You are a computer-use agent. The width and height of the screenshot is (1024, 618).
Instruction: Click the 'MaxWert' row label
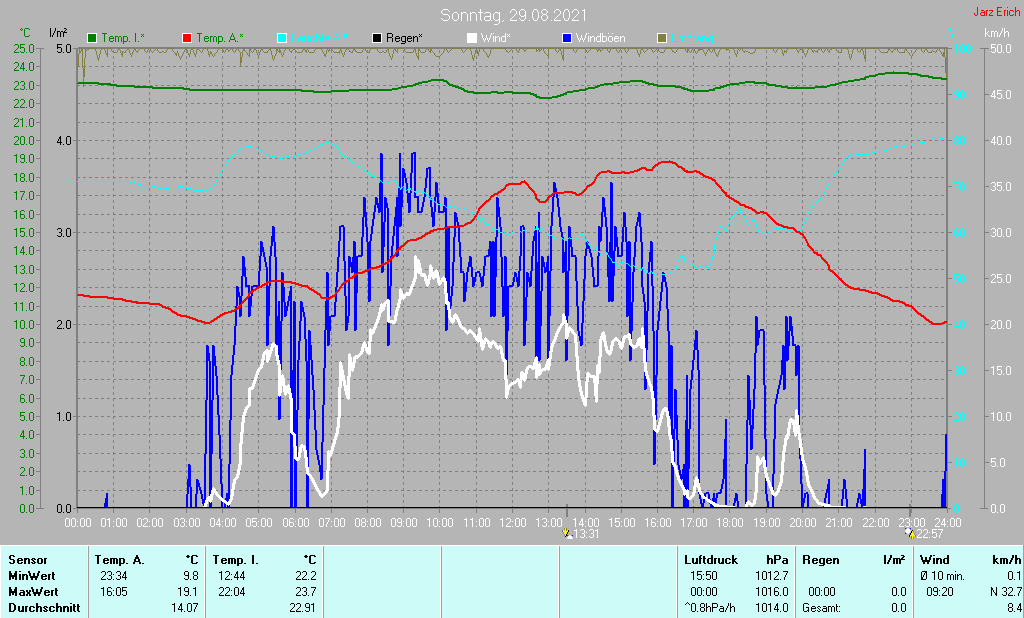click(x=33, y=592)
